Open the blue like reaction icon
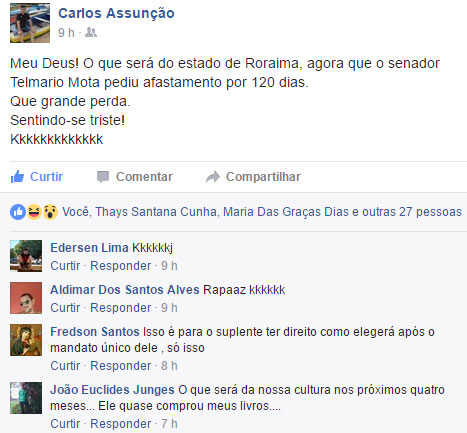The width and height of the screenshot is (467, 433). tap(18, 212)
